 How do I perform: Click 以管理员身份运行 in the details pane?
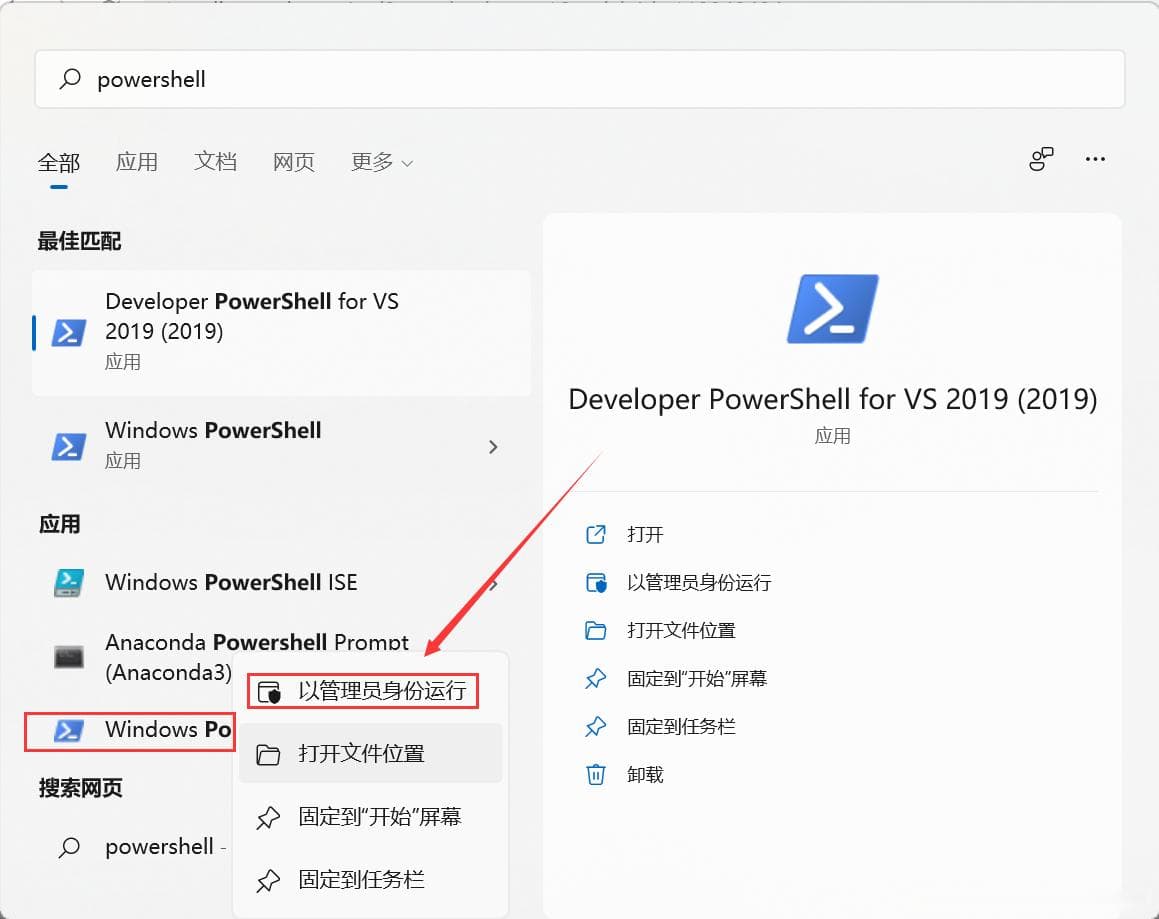click(x=699, y=583)
